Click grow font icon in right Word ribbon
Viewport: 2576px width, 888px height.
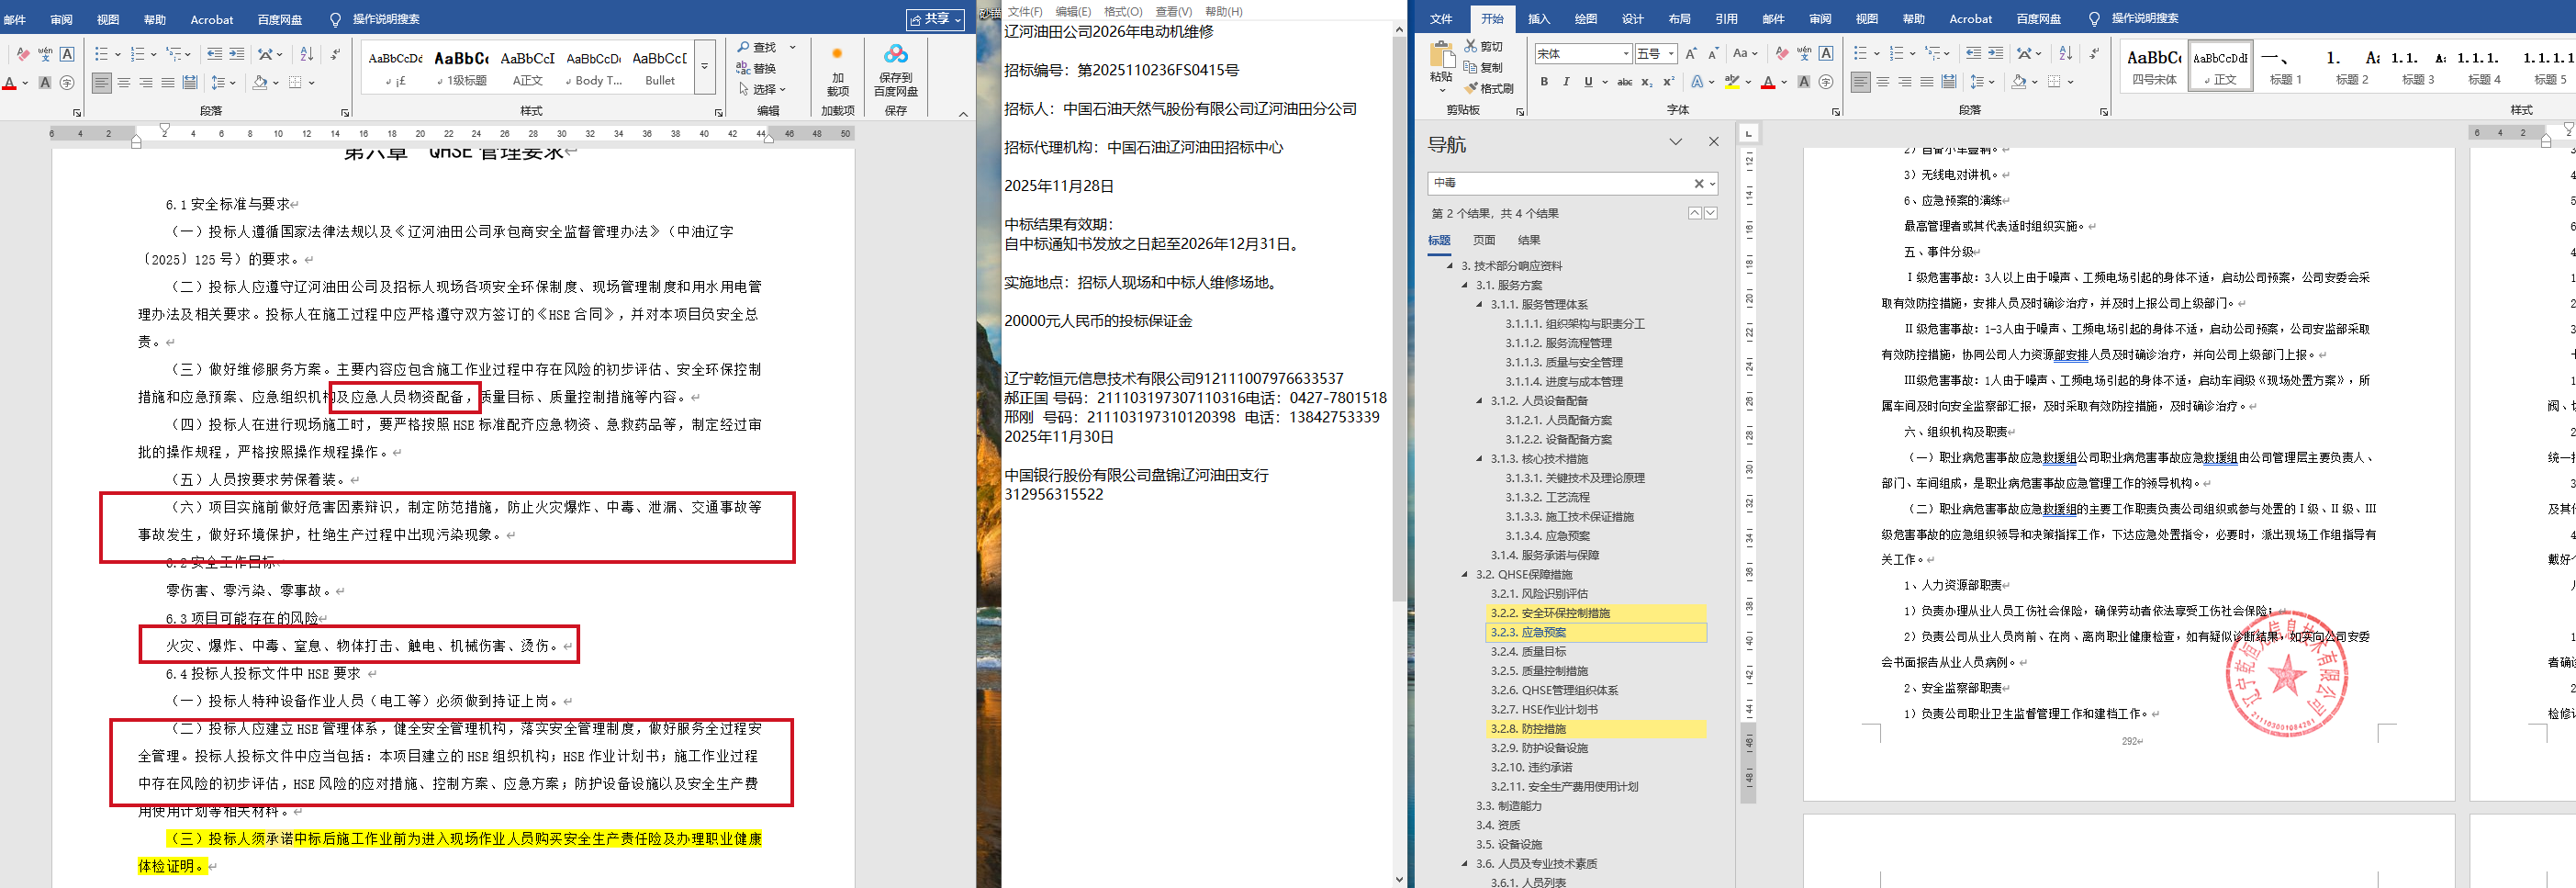(x=1691, y=53)
